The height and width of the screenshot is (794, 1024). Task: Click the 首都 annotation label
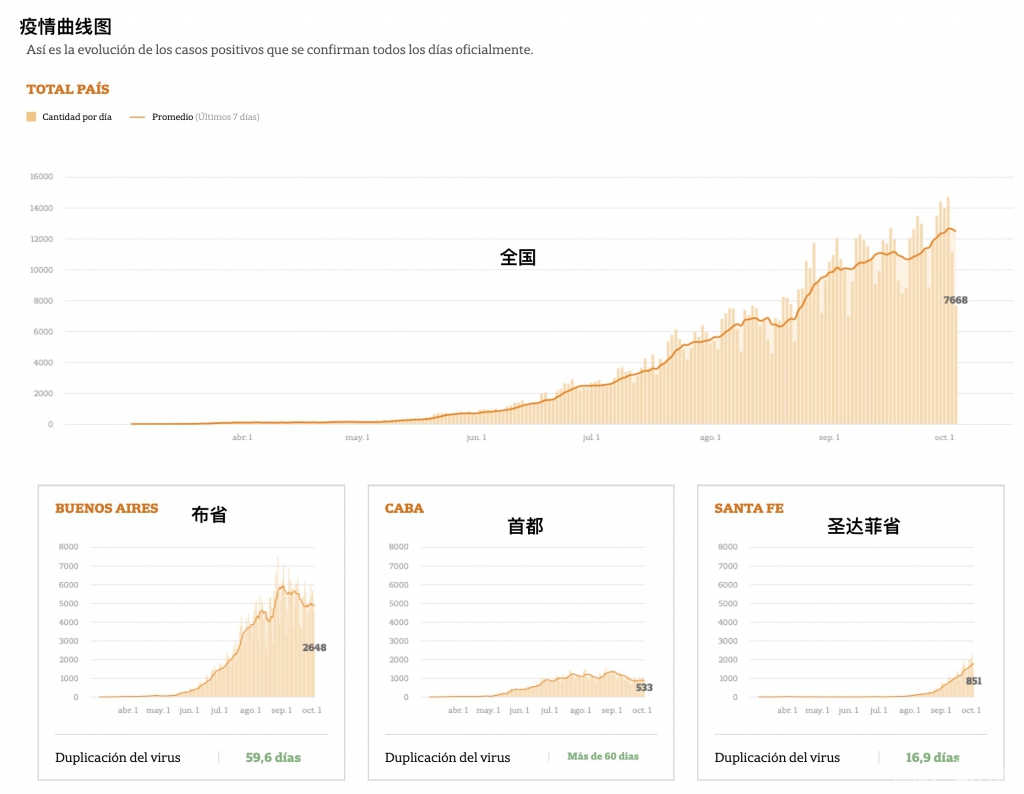[525, 526]
